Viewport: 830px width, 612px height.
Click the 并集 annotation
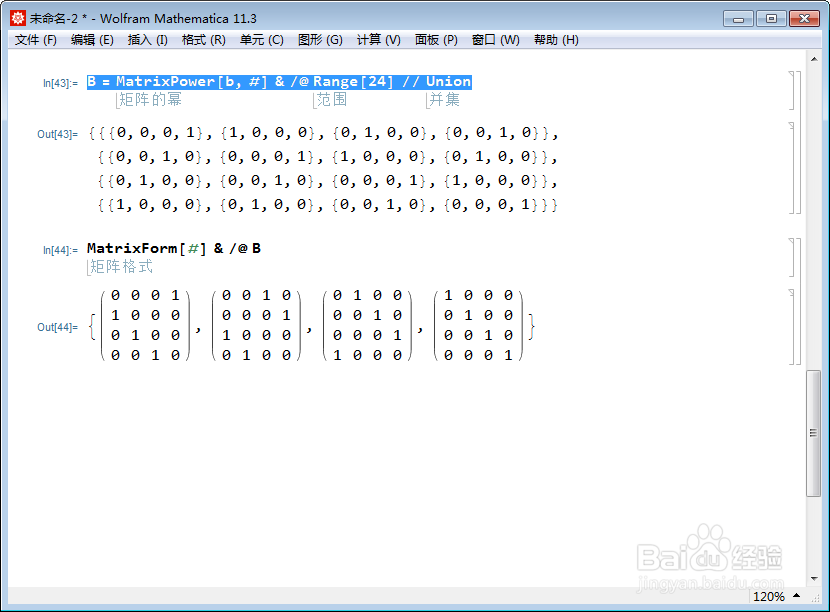pyautogui.click(x=445, y=100)
